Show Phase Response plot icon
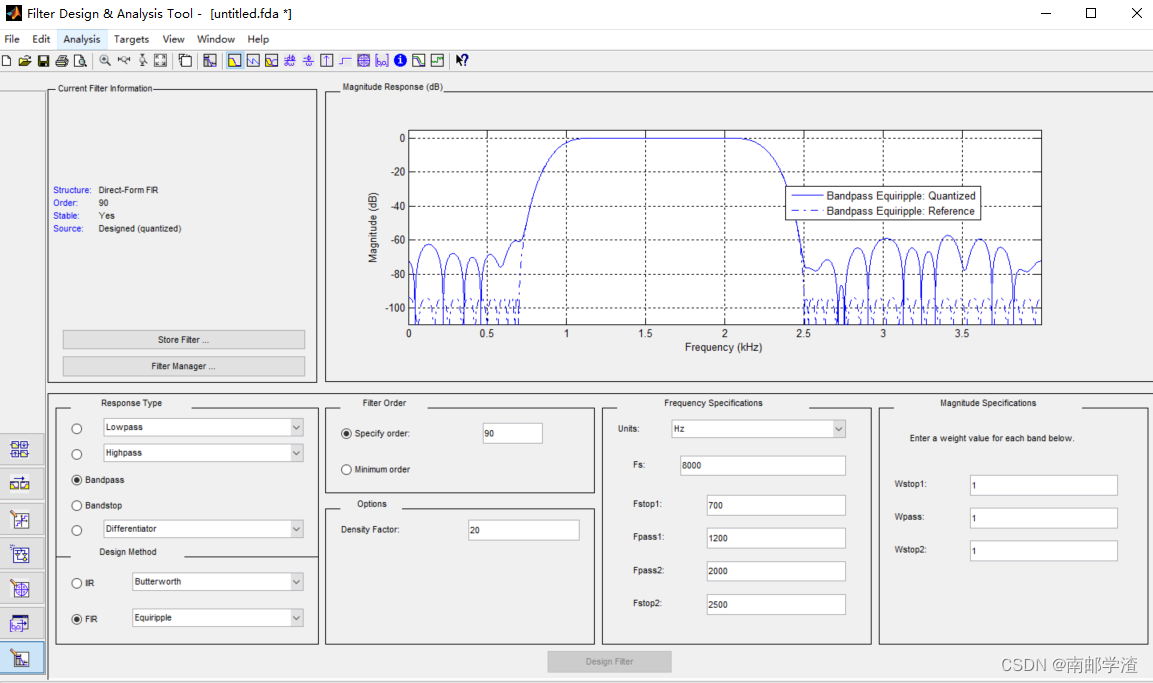Viewport: 1153px width, 683px height. 253,60
